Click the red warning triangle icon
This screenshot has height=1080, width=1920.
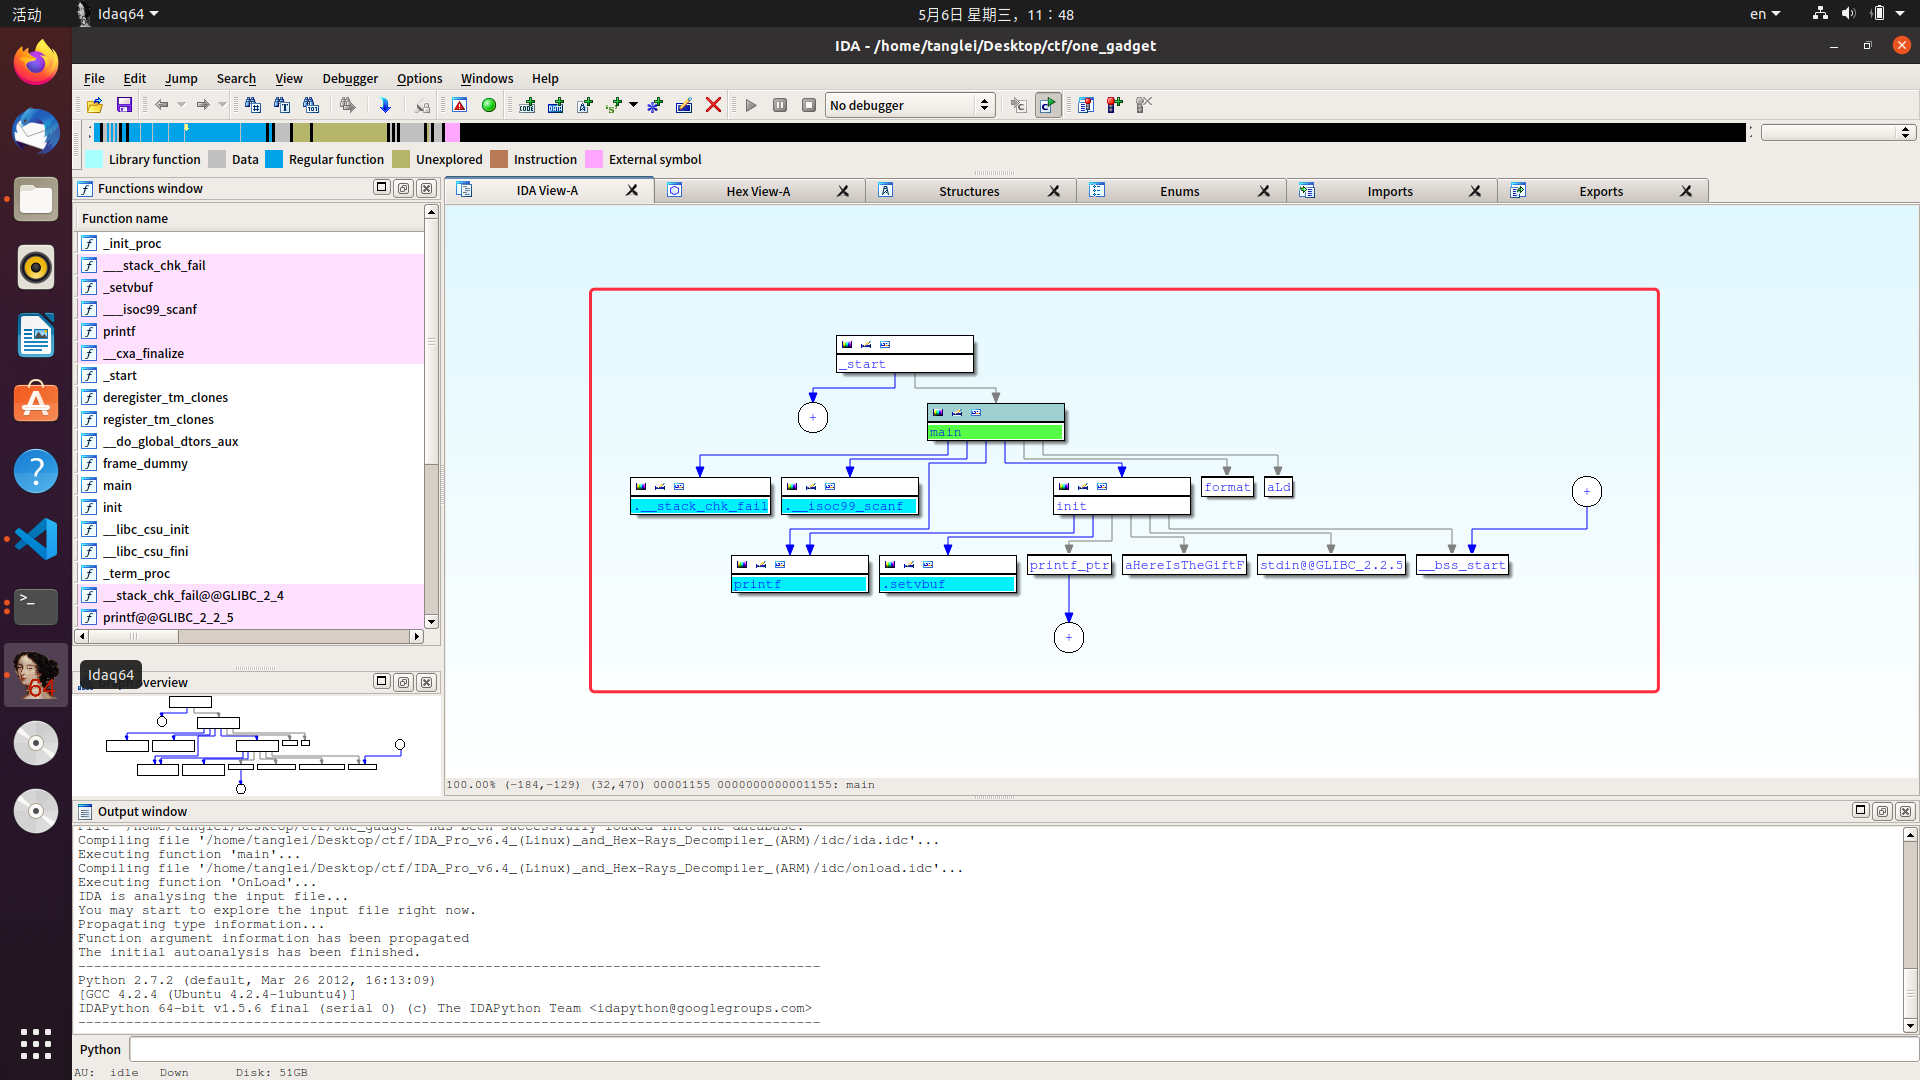tap(460, 105)
